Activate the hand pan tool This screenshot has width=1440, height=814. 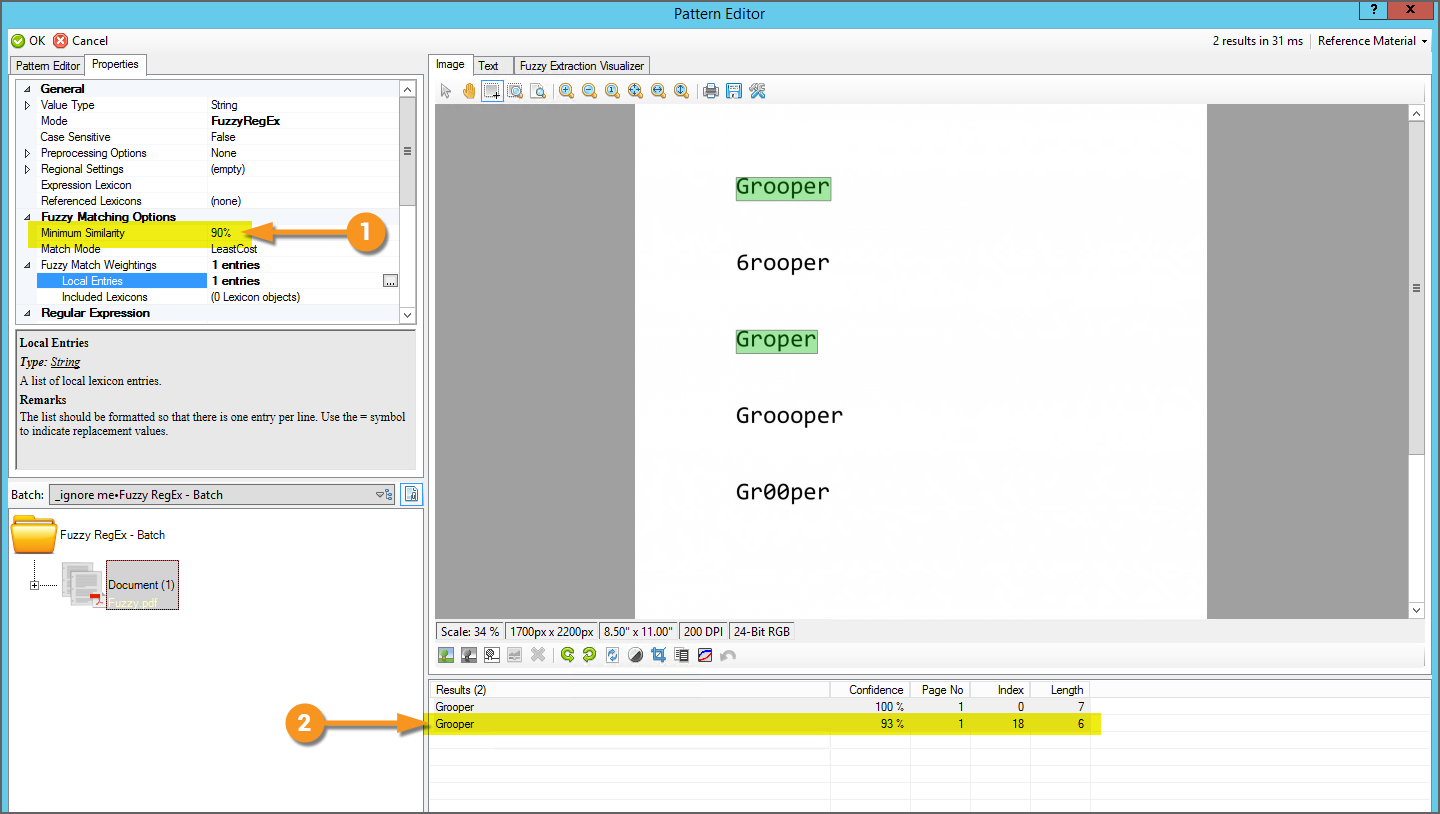click(x=469, y=91)
